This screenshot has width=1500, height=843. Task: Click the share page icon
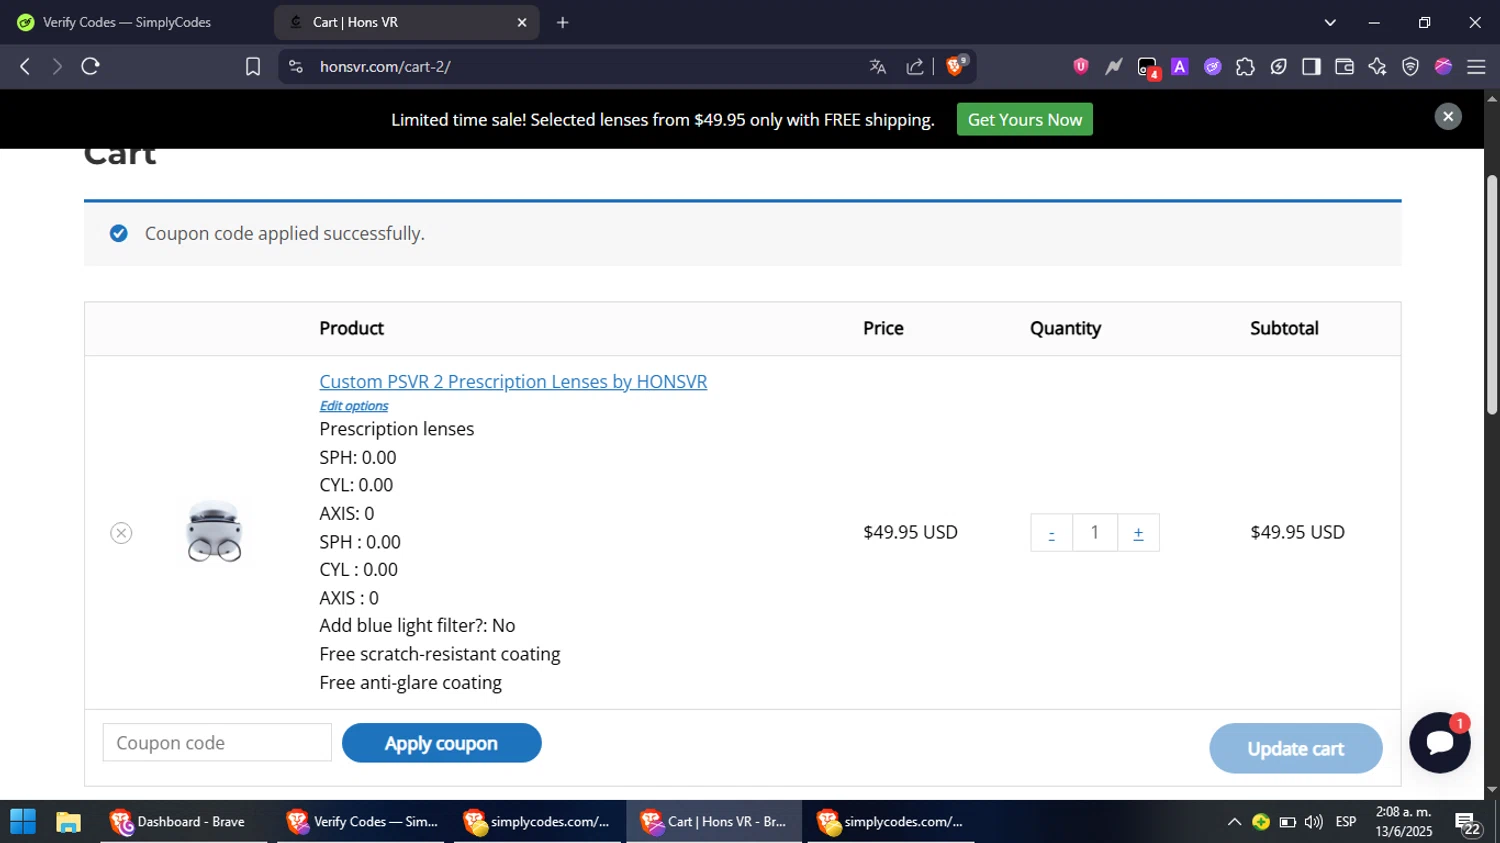point(915,67)
